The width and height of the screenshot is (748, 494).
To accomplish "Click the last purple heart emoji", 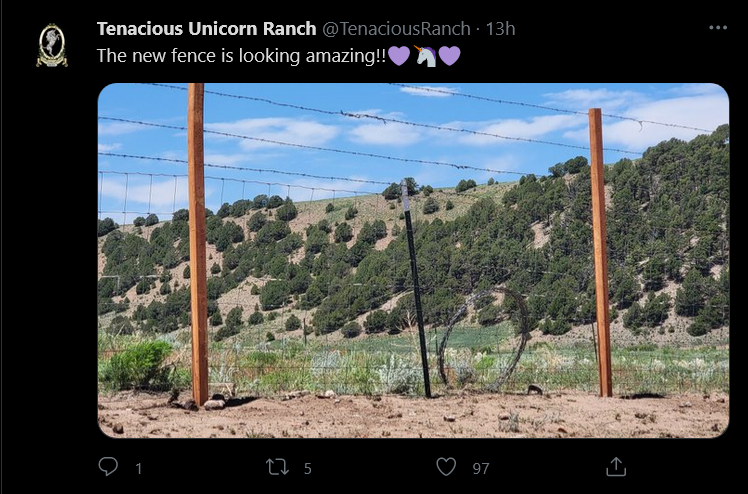I will coord(449,56).
